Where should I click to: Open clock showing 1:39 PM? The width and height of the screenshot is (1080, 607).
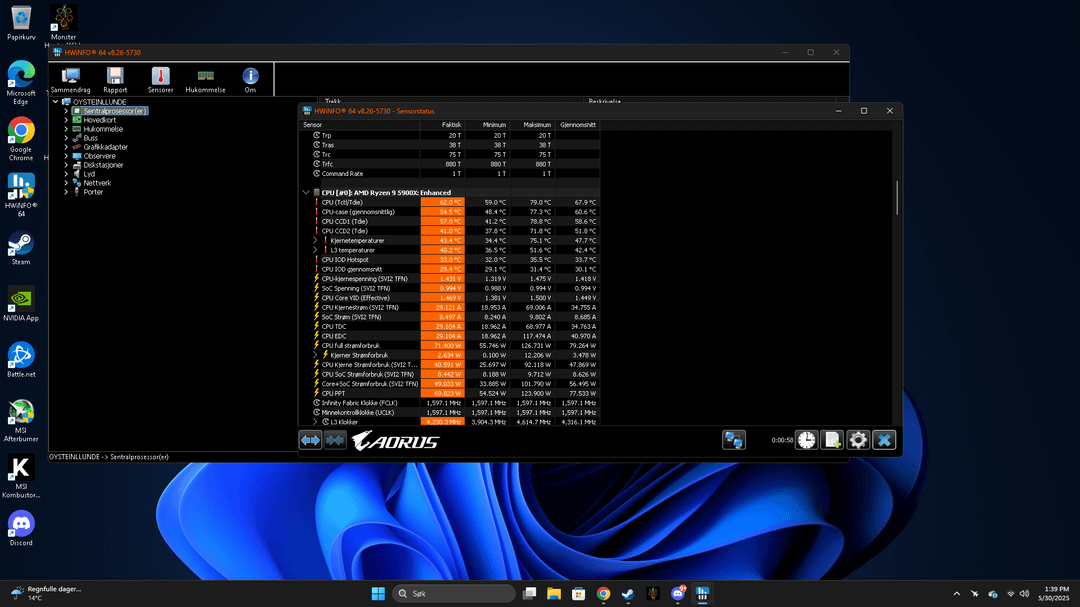point(1056,593)
